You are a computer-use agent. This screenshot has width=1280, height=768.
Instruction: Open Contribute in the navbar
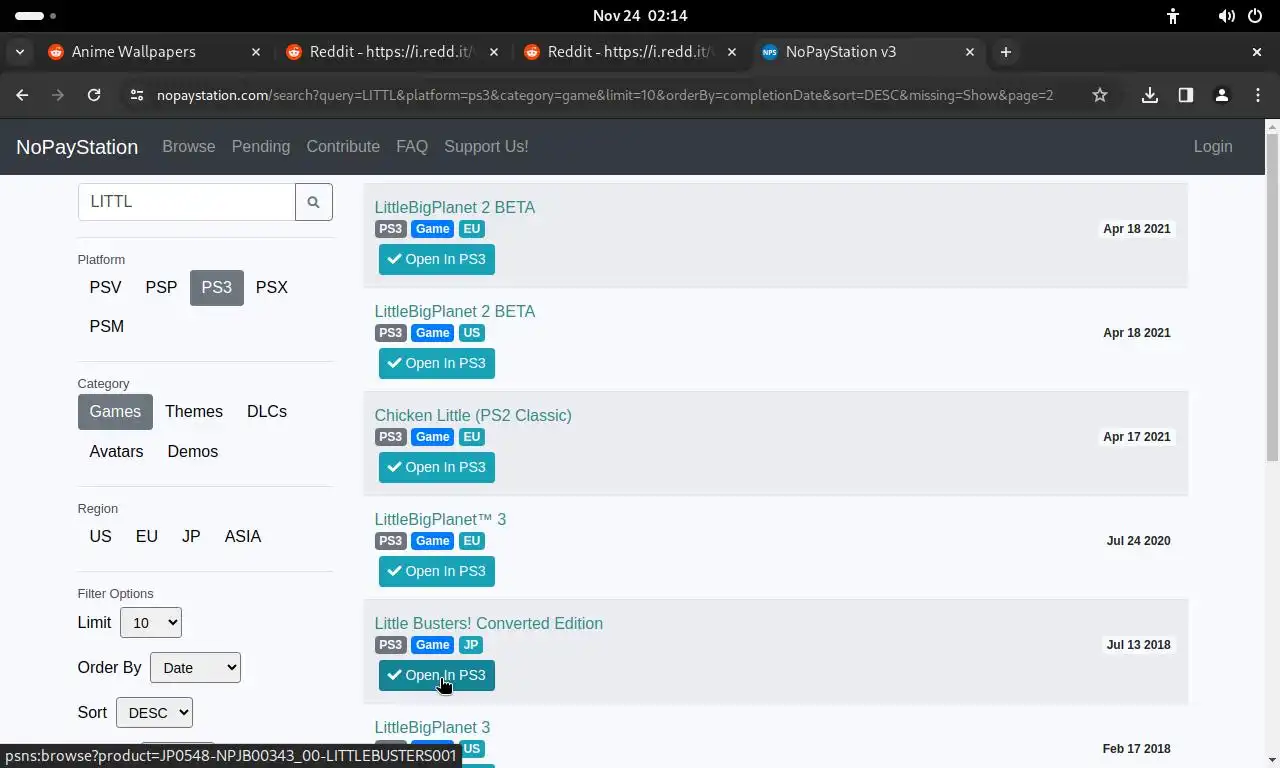343,146
